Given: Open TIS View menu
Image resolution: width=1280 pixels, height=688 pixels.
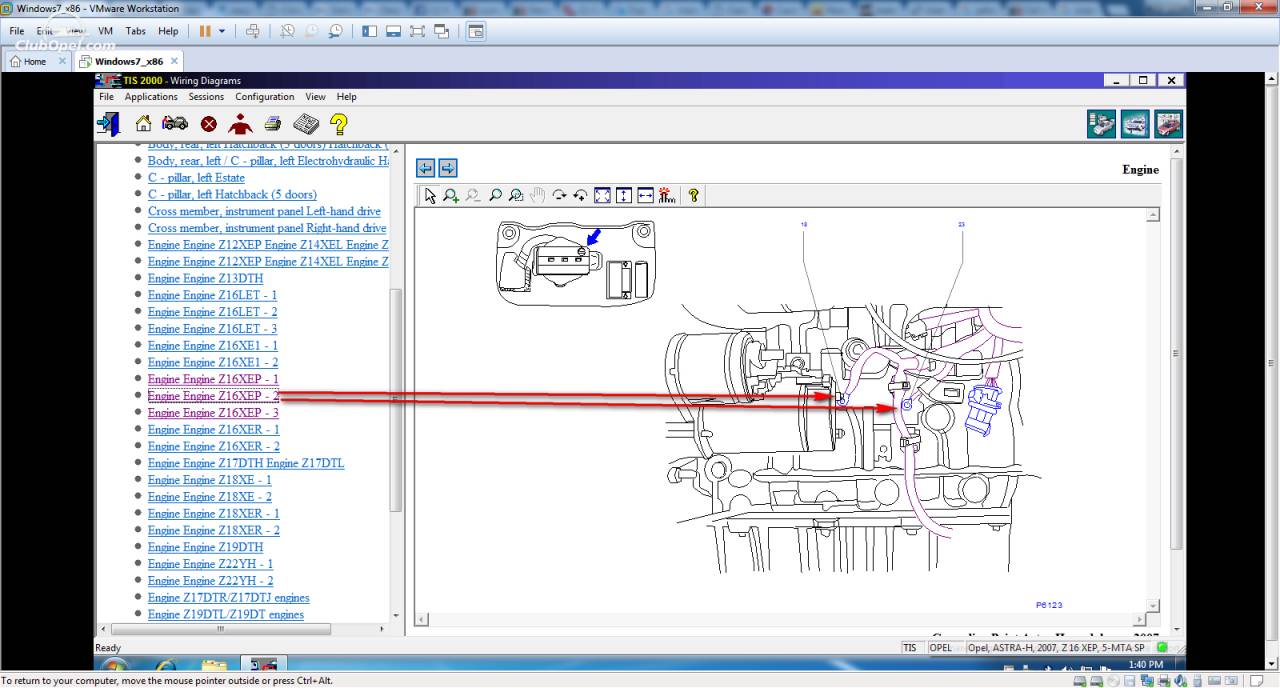Looking at the screenshot, I should (x=315, y=97).
